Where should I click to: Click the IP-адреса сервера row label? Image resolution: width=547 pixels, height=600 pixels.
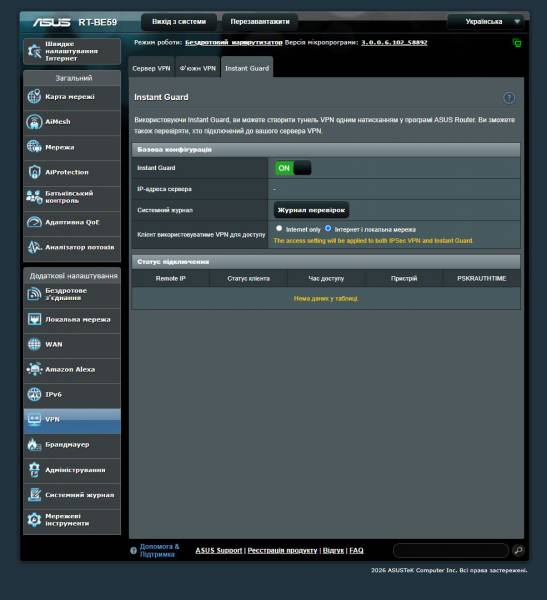(164, 189)
